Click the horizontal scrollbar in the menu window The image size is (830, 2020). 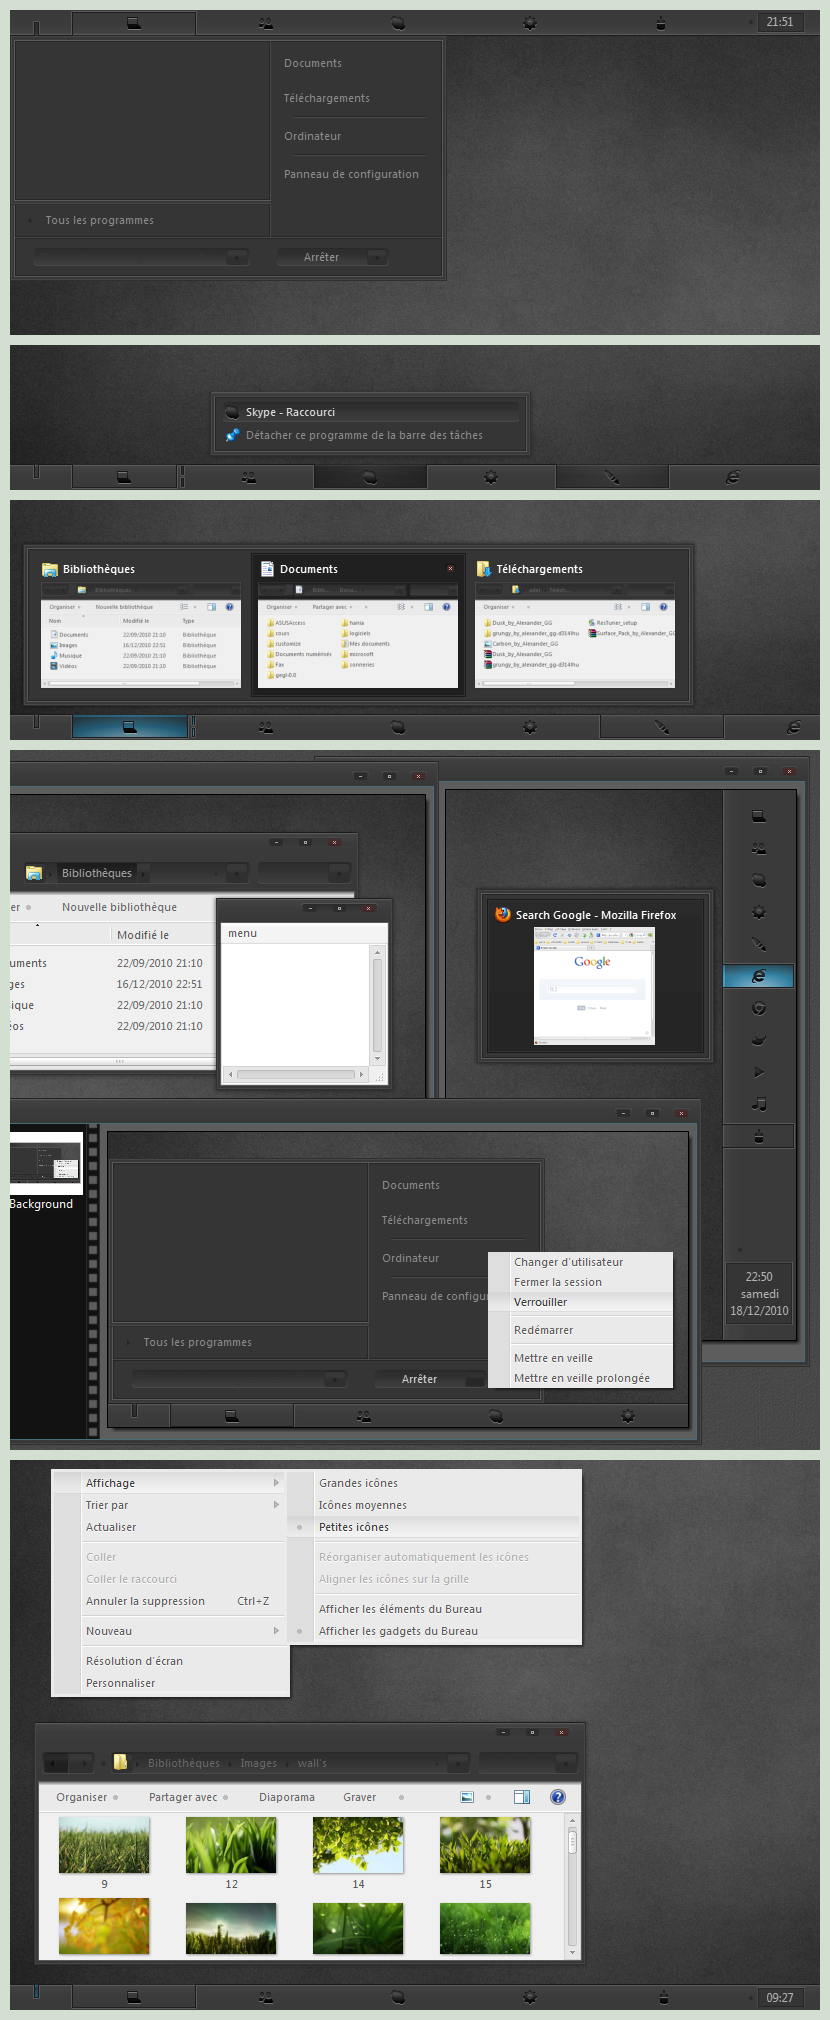click(297, 1075)
